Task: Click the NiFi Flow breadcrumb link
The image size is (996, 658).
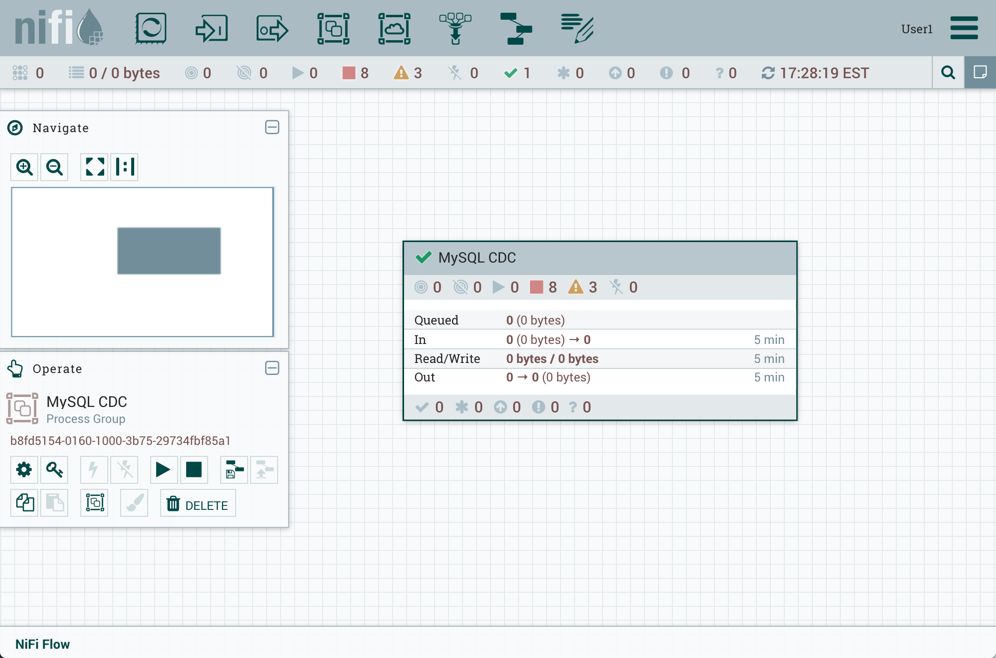Action: pos(43,644)
